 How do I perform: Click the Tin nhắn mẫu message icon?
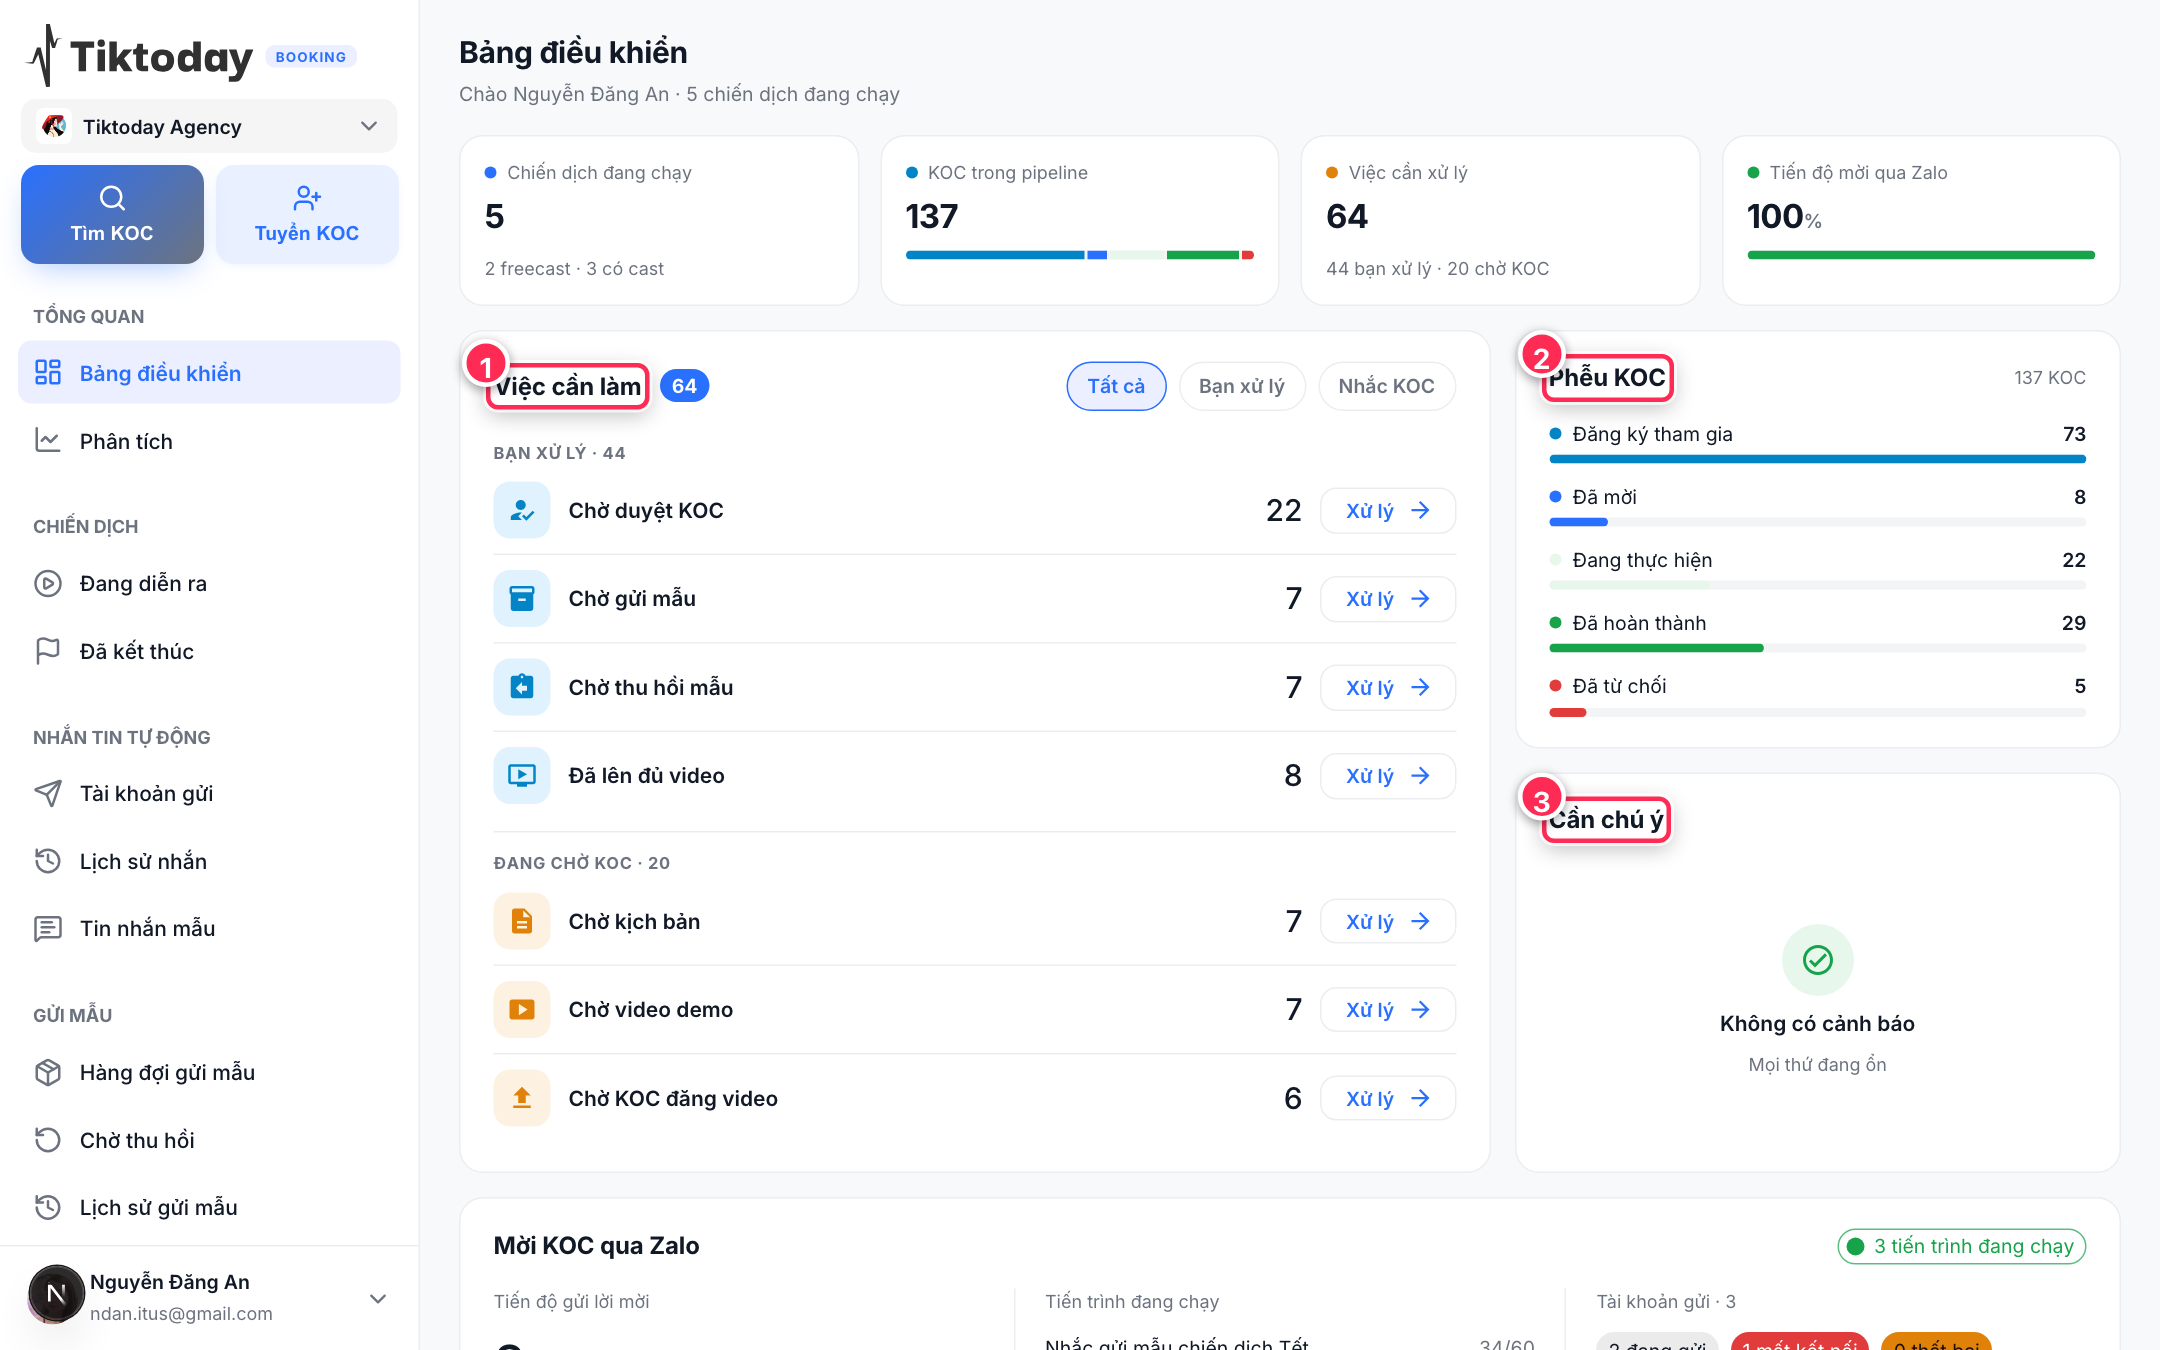[47, 928]
